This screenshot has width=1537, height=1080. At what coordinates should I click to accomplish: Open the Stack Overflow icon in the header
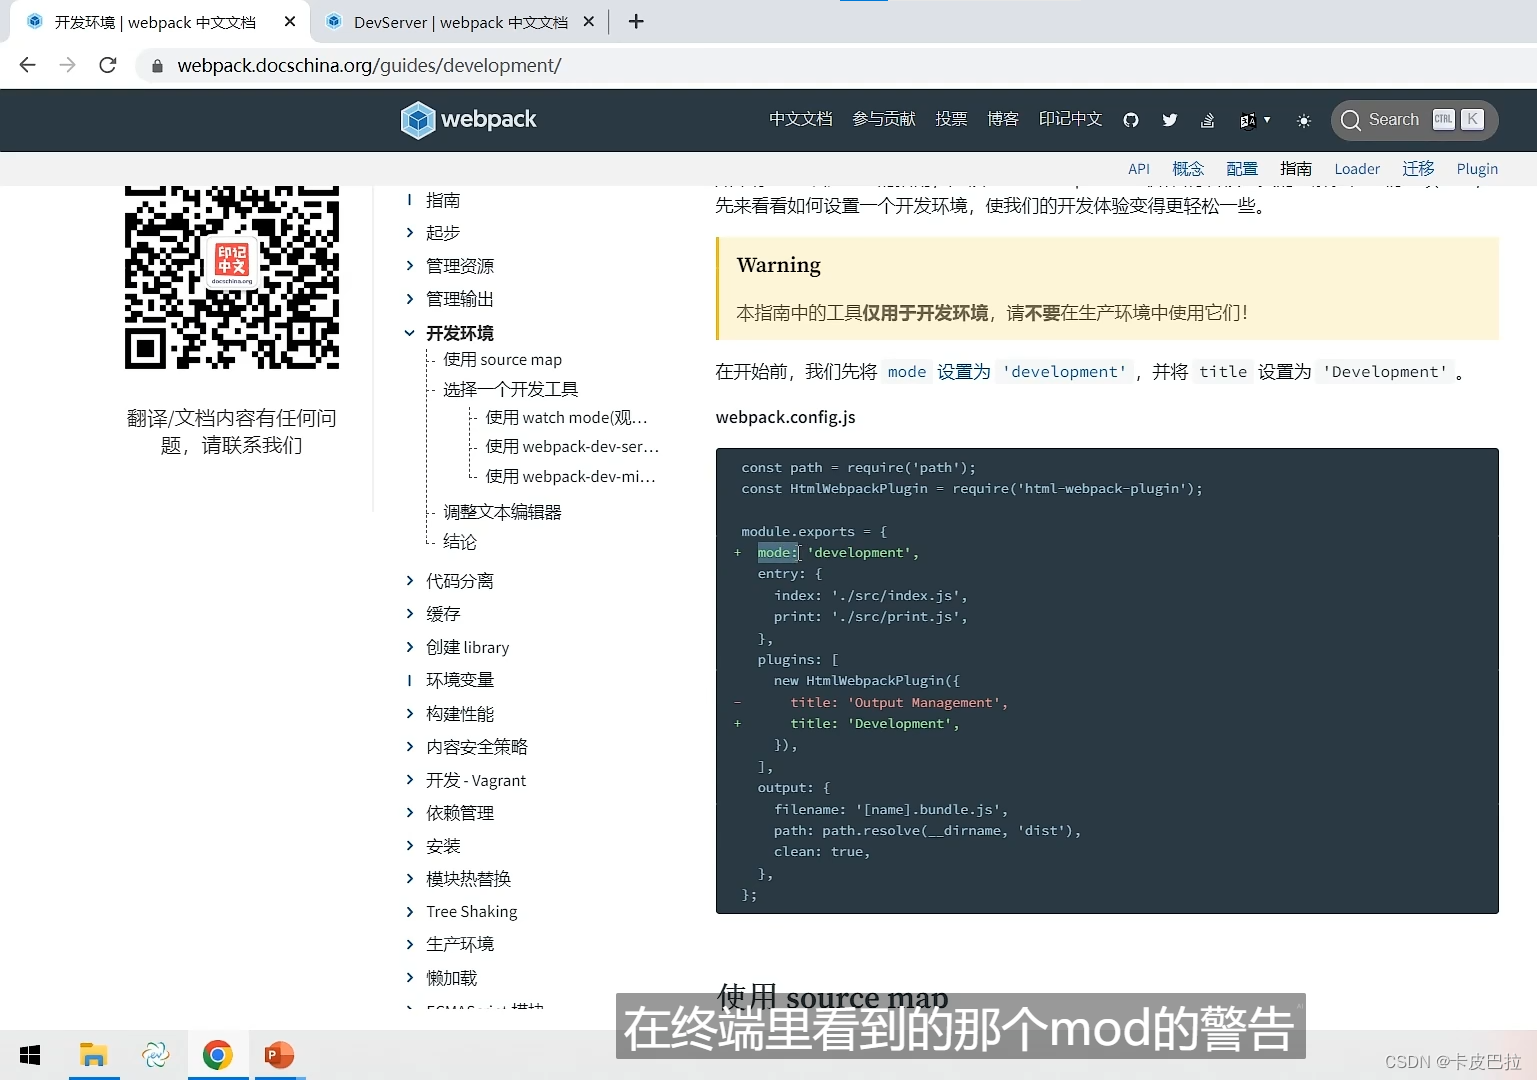(x=1208, y=120)
